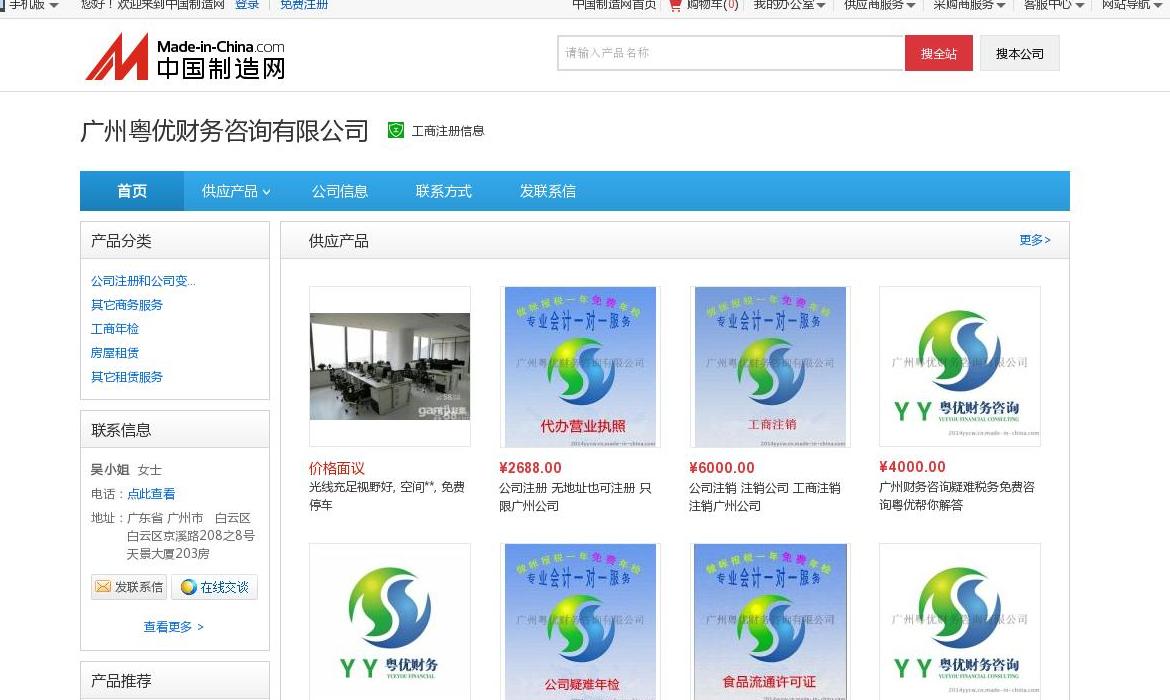Screen dimensions: 1170x700
Task: Click the green 工商注册信息 shield icon
Action: [395, 131]
